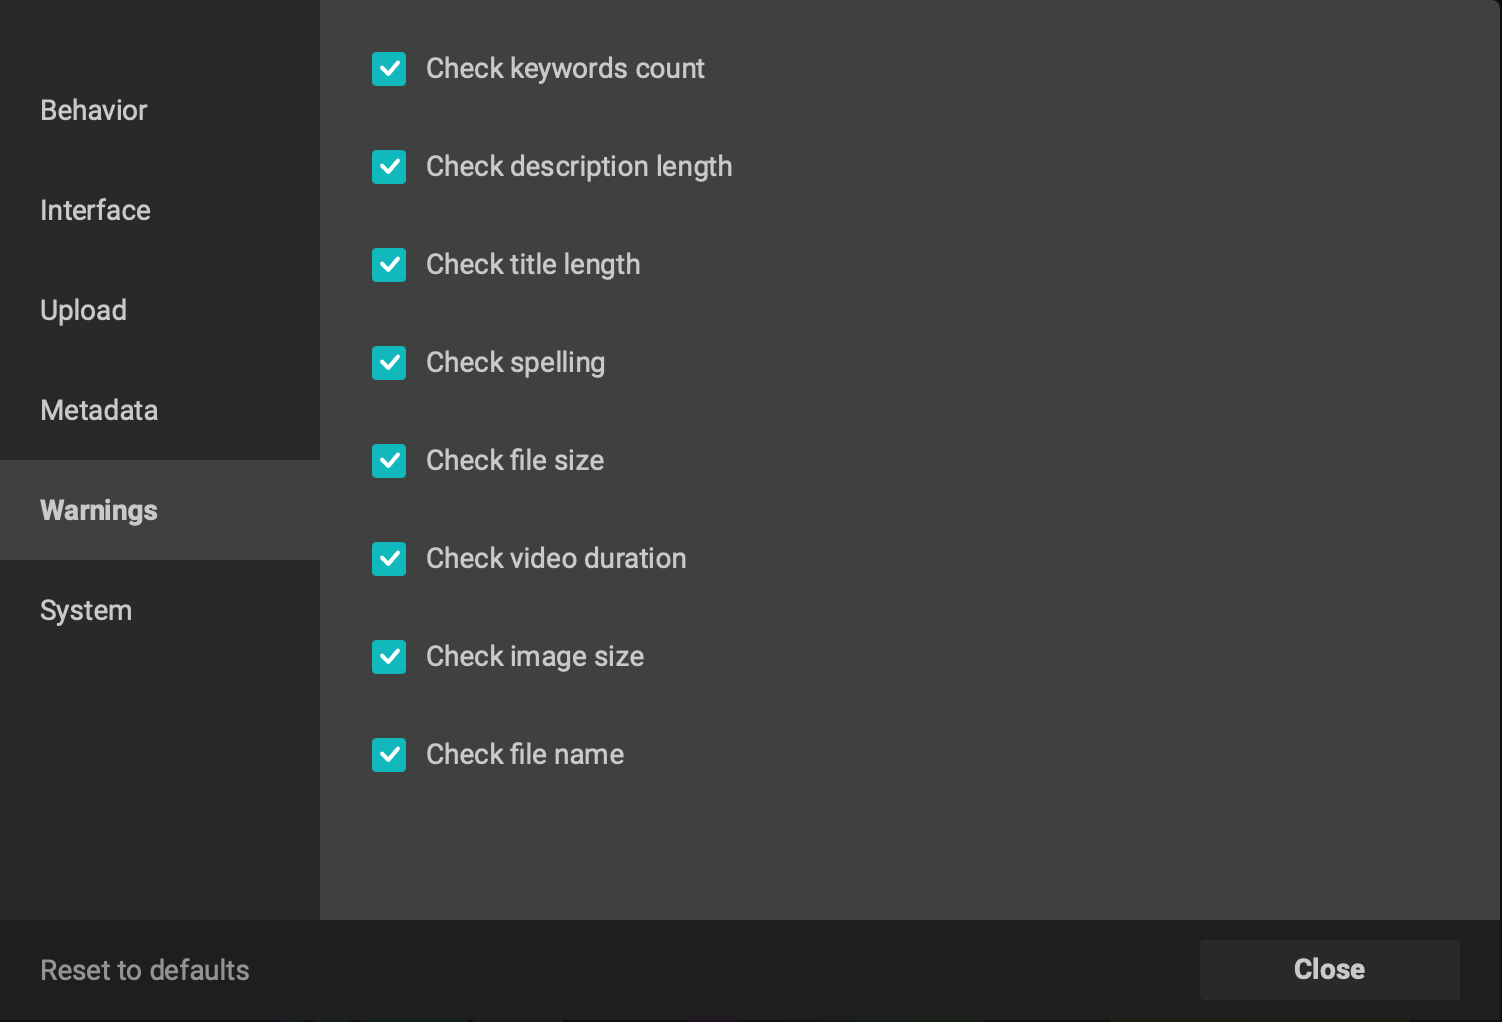Viewport: 1502px width, 1022px height.
Task: Switch to the Interface settings
Action: click(95, 210)
